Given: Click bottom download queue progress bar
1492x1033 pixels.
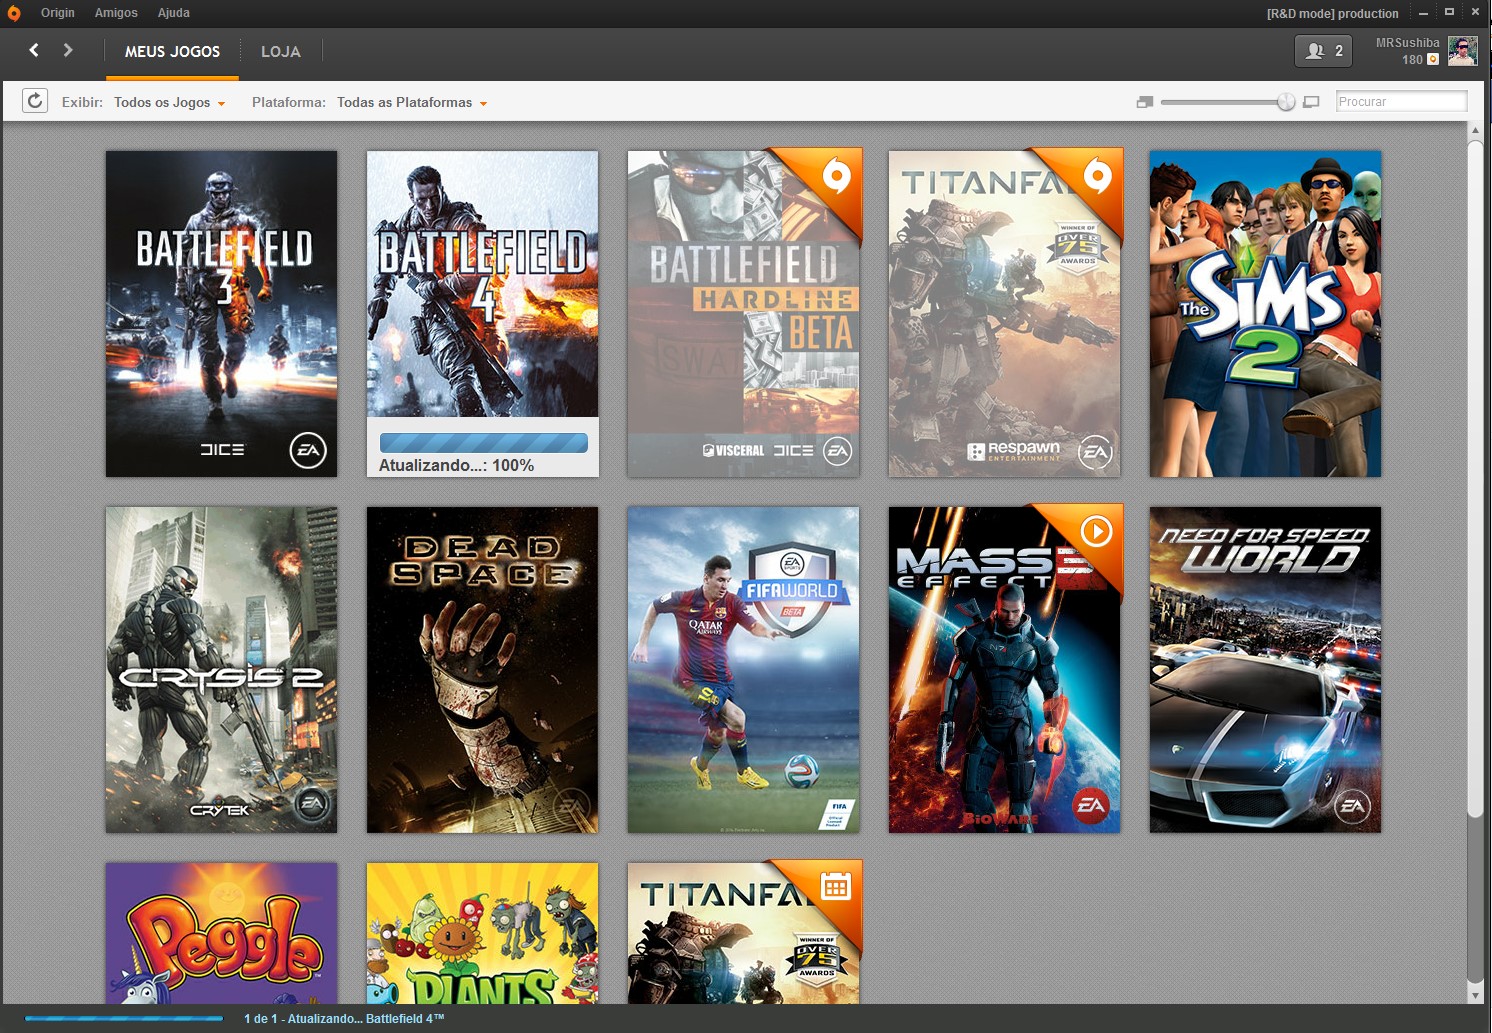Looking at the screenshot, I should (124, 1018).
